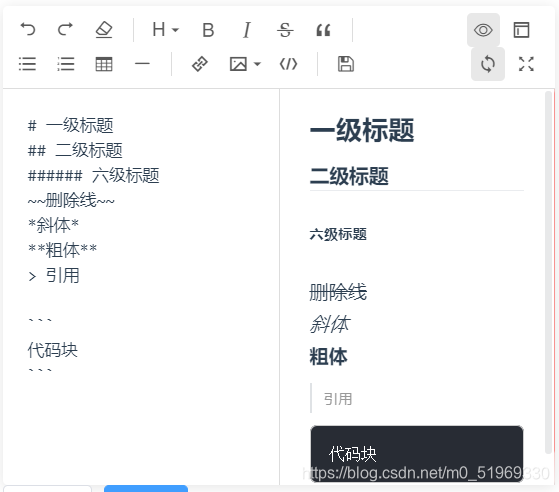
Task: Click the dark 代码块 code block preview
Action: pos(417,453)
